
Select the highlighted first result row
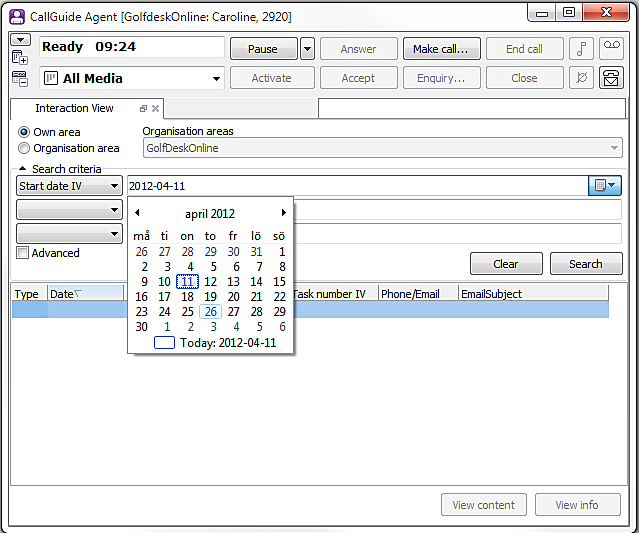[x=311, y=310]
